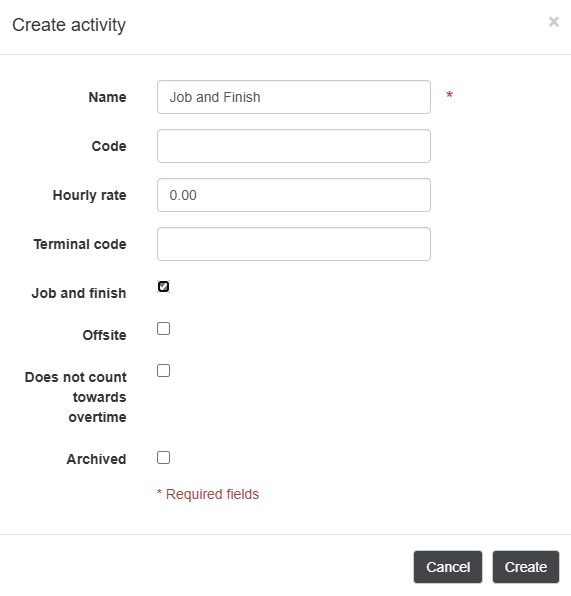Select the Hourly rate field

tap(294, 195)
